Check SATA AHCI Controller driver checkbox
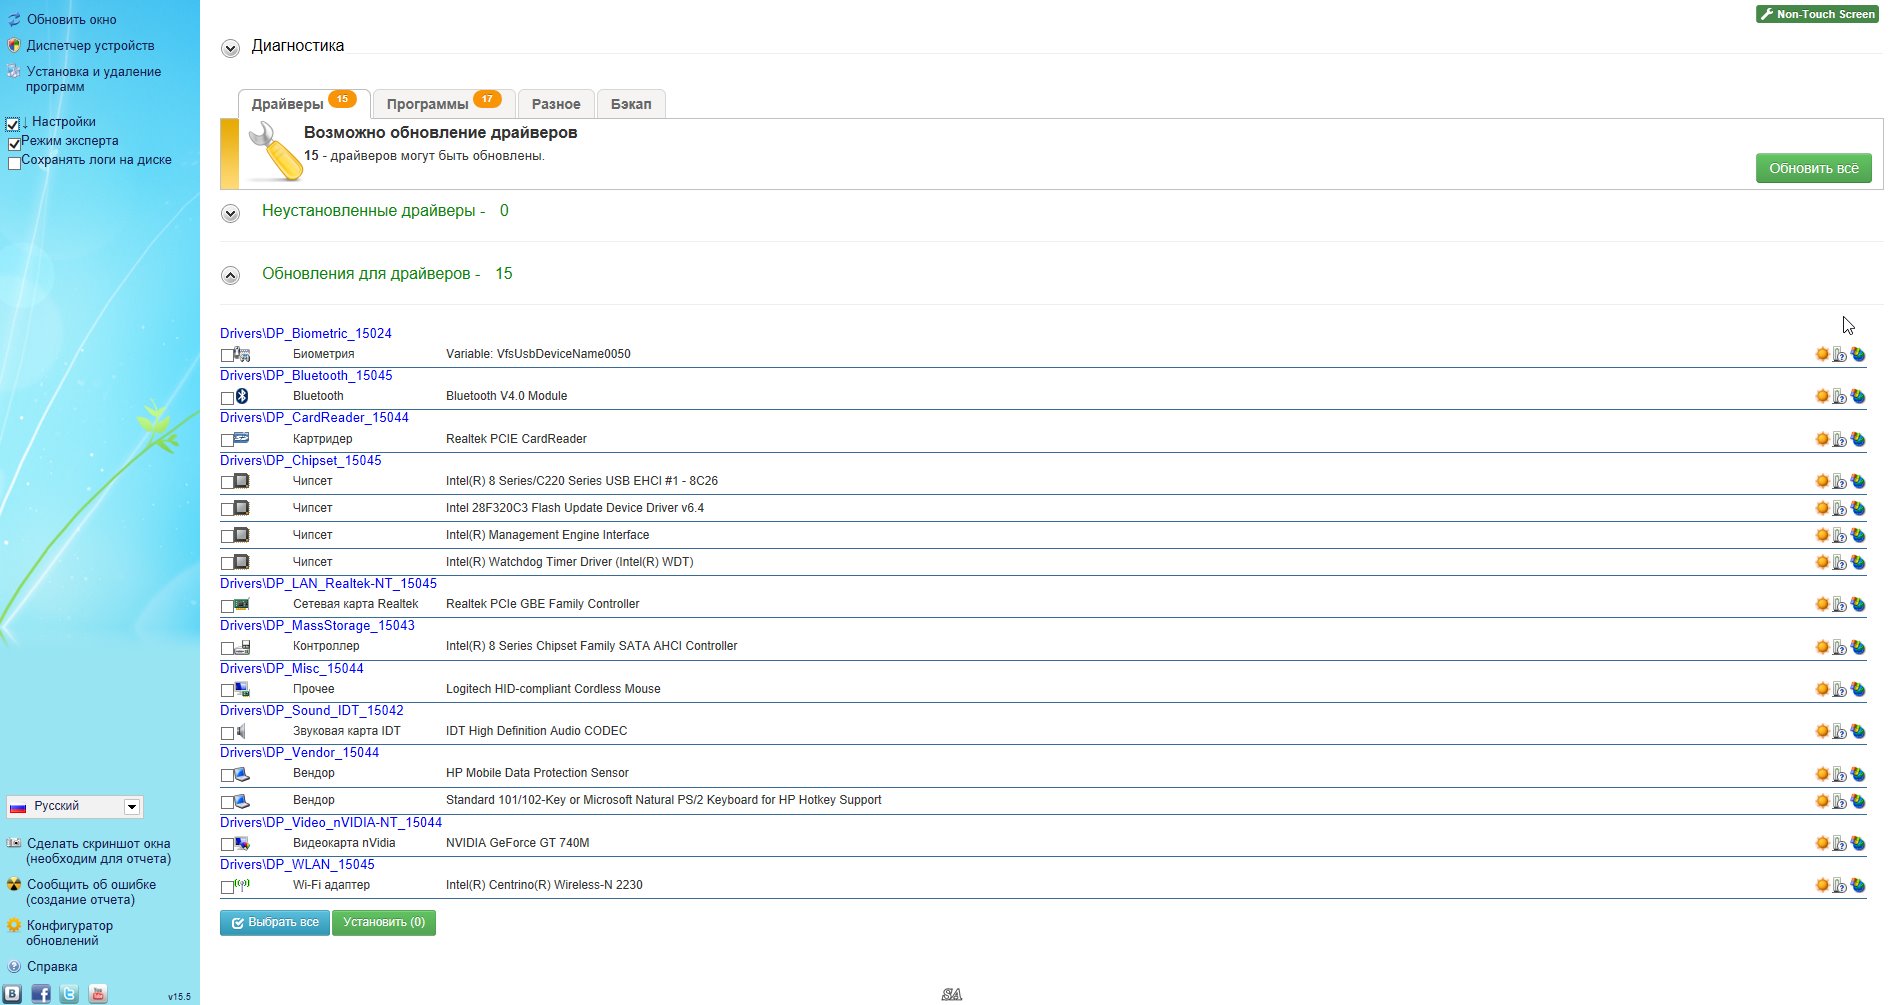The image size is (1904, 1005). pyautogui.click(x=227, y=648)
